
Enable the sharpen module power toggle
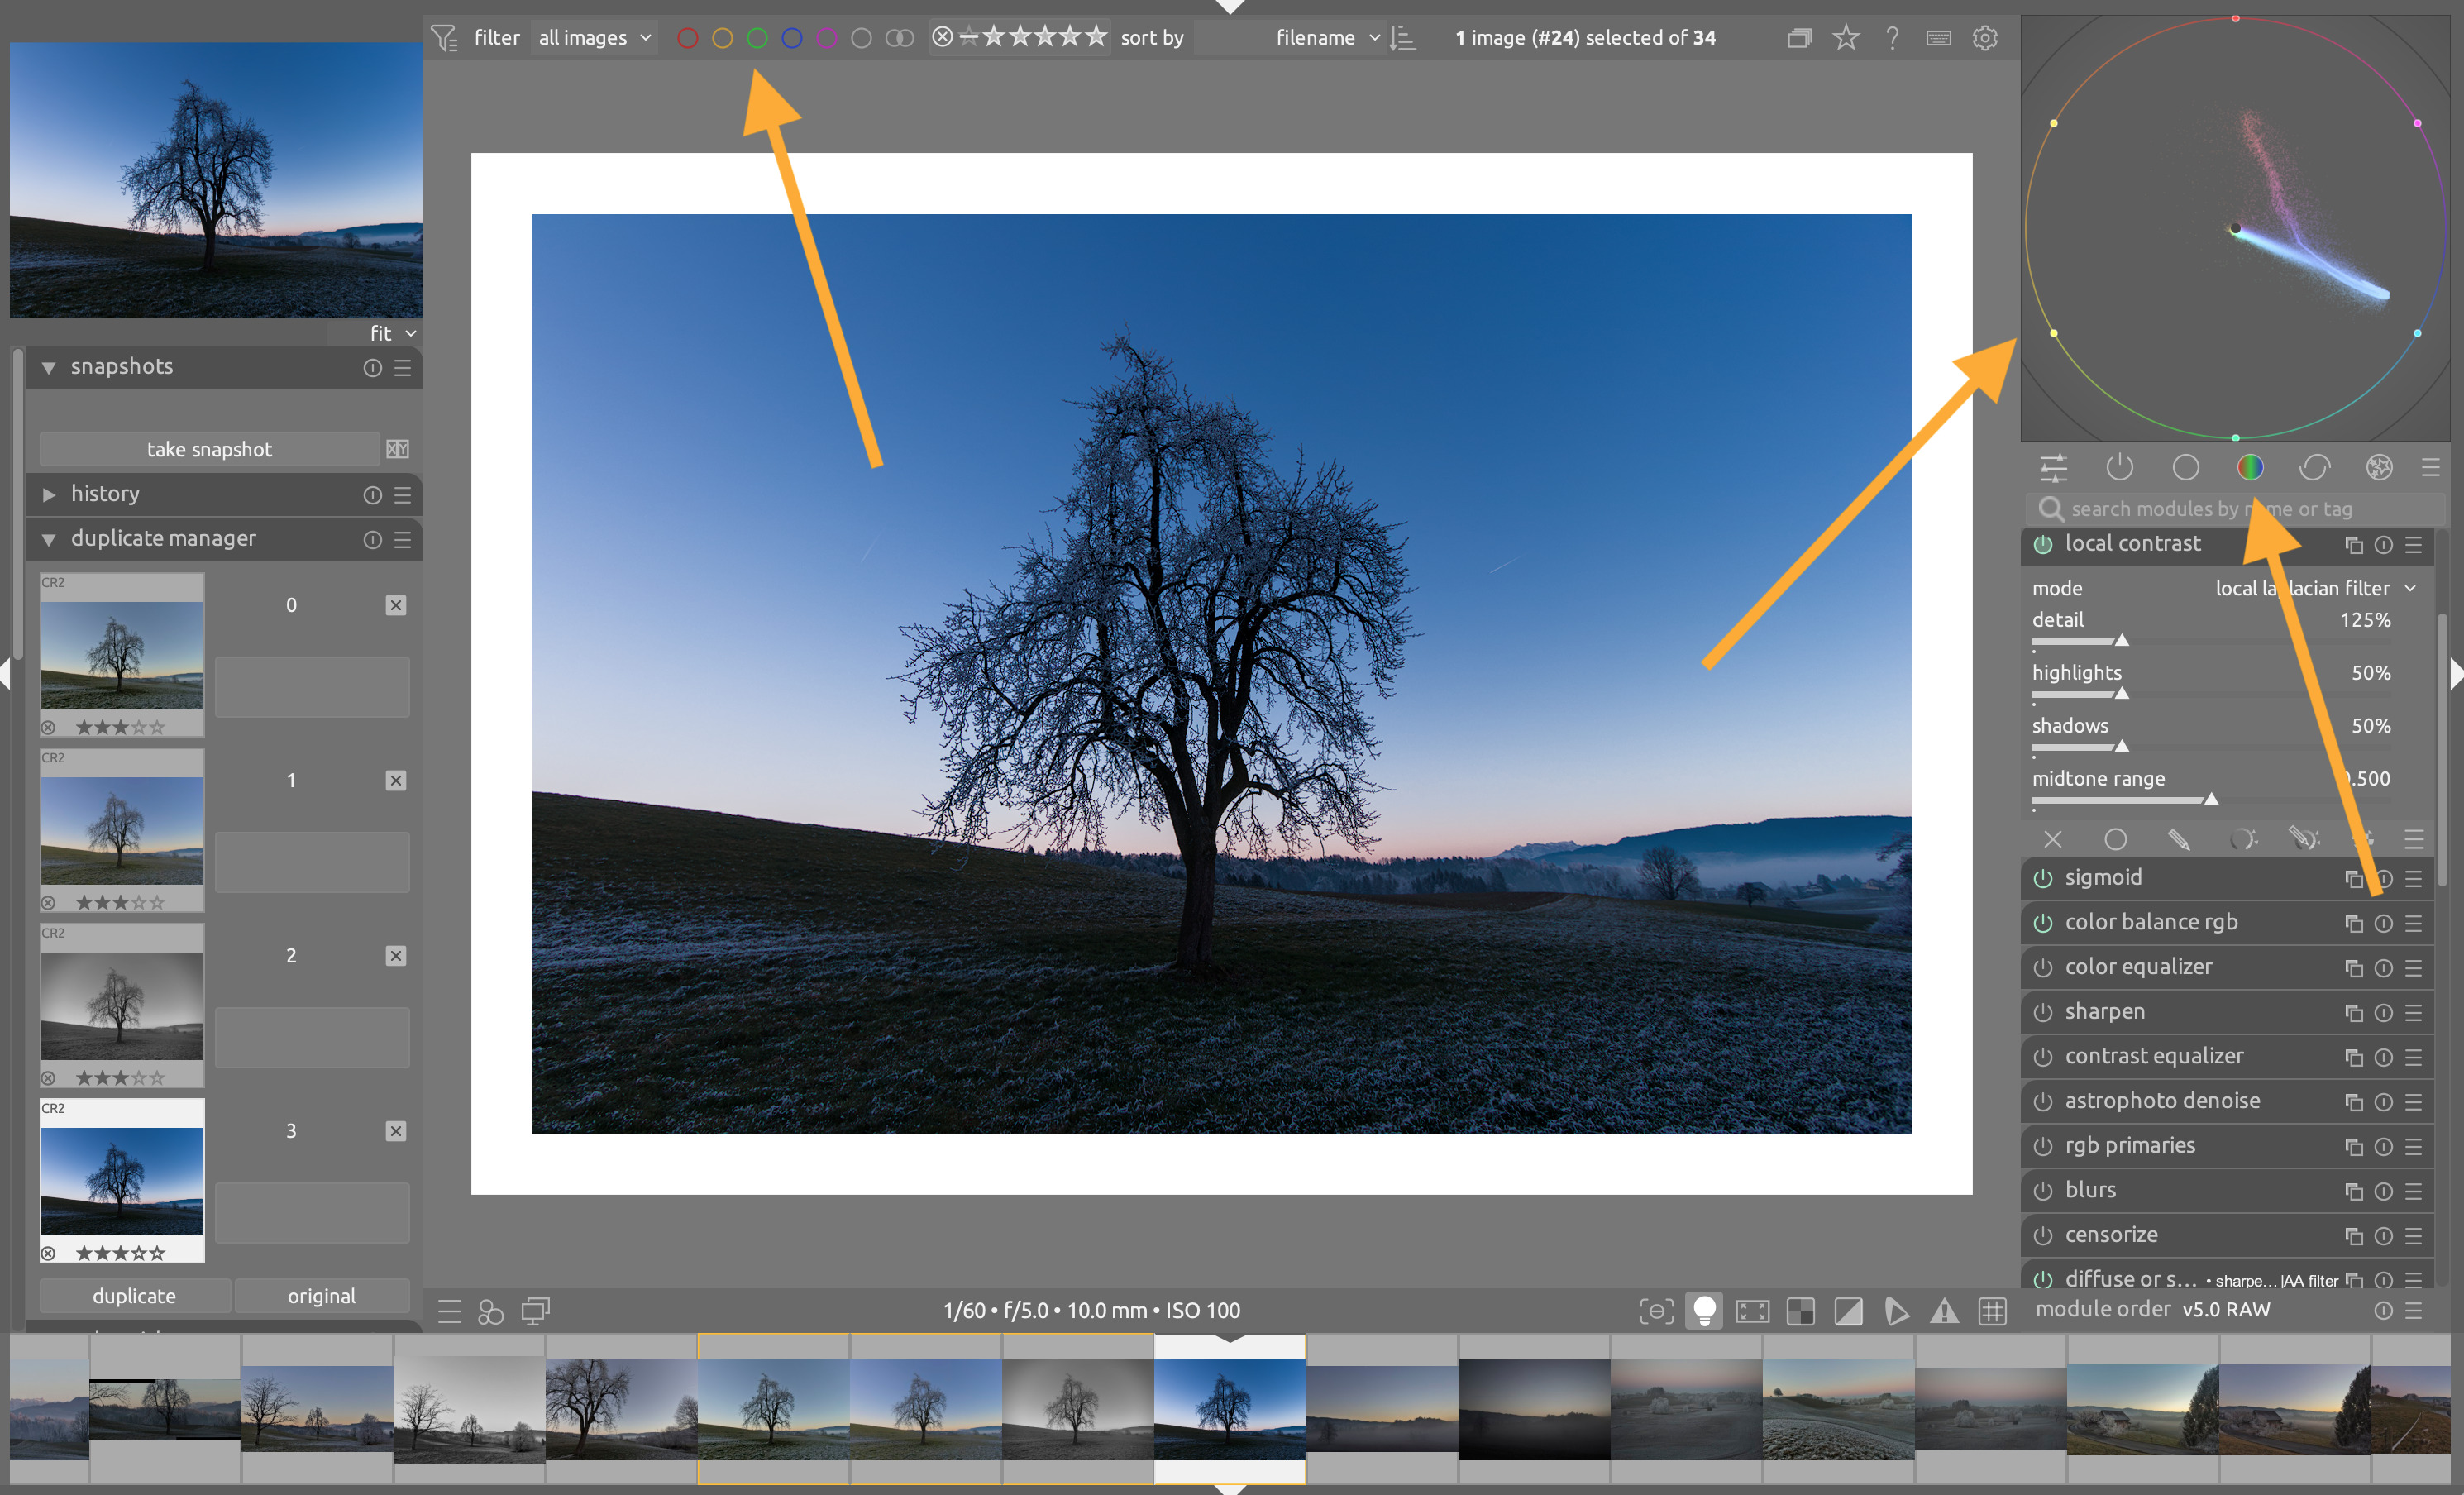pyautogui.click(x=2043, y=1012)
